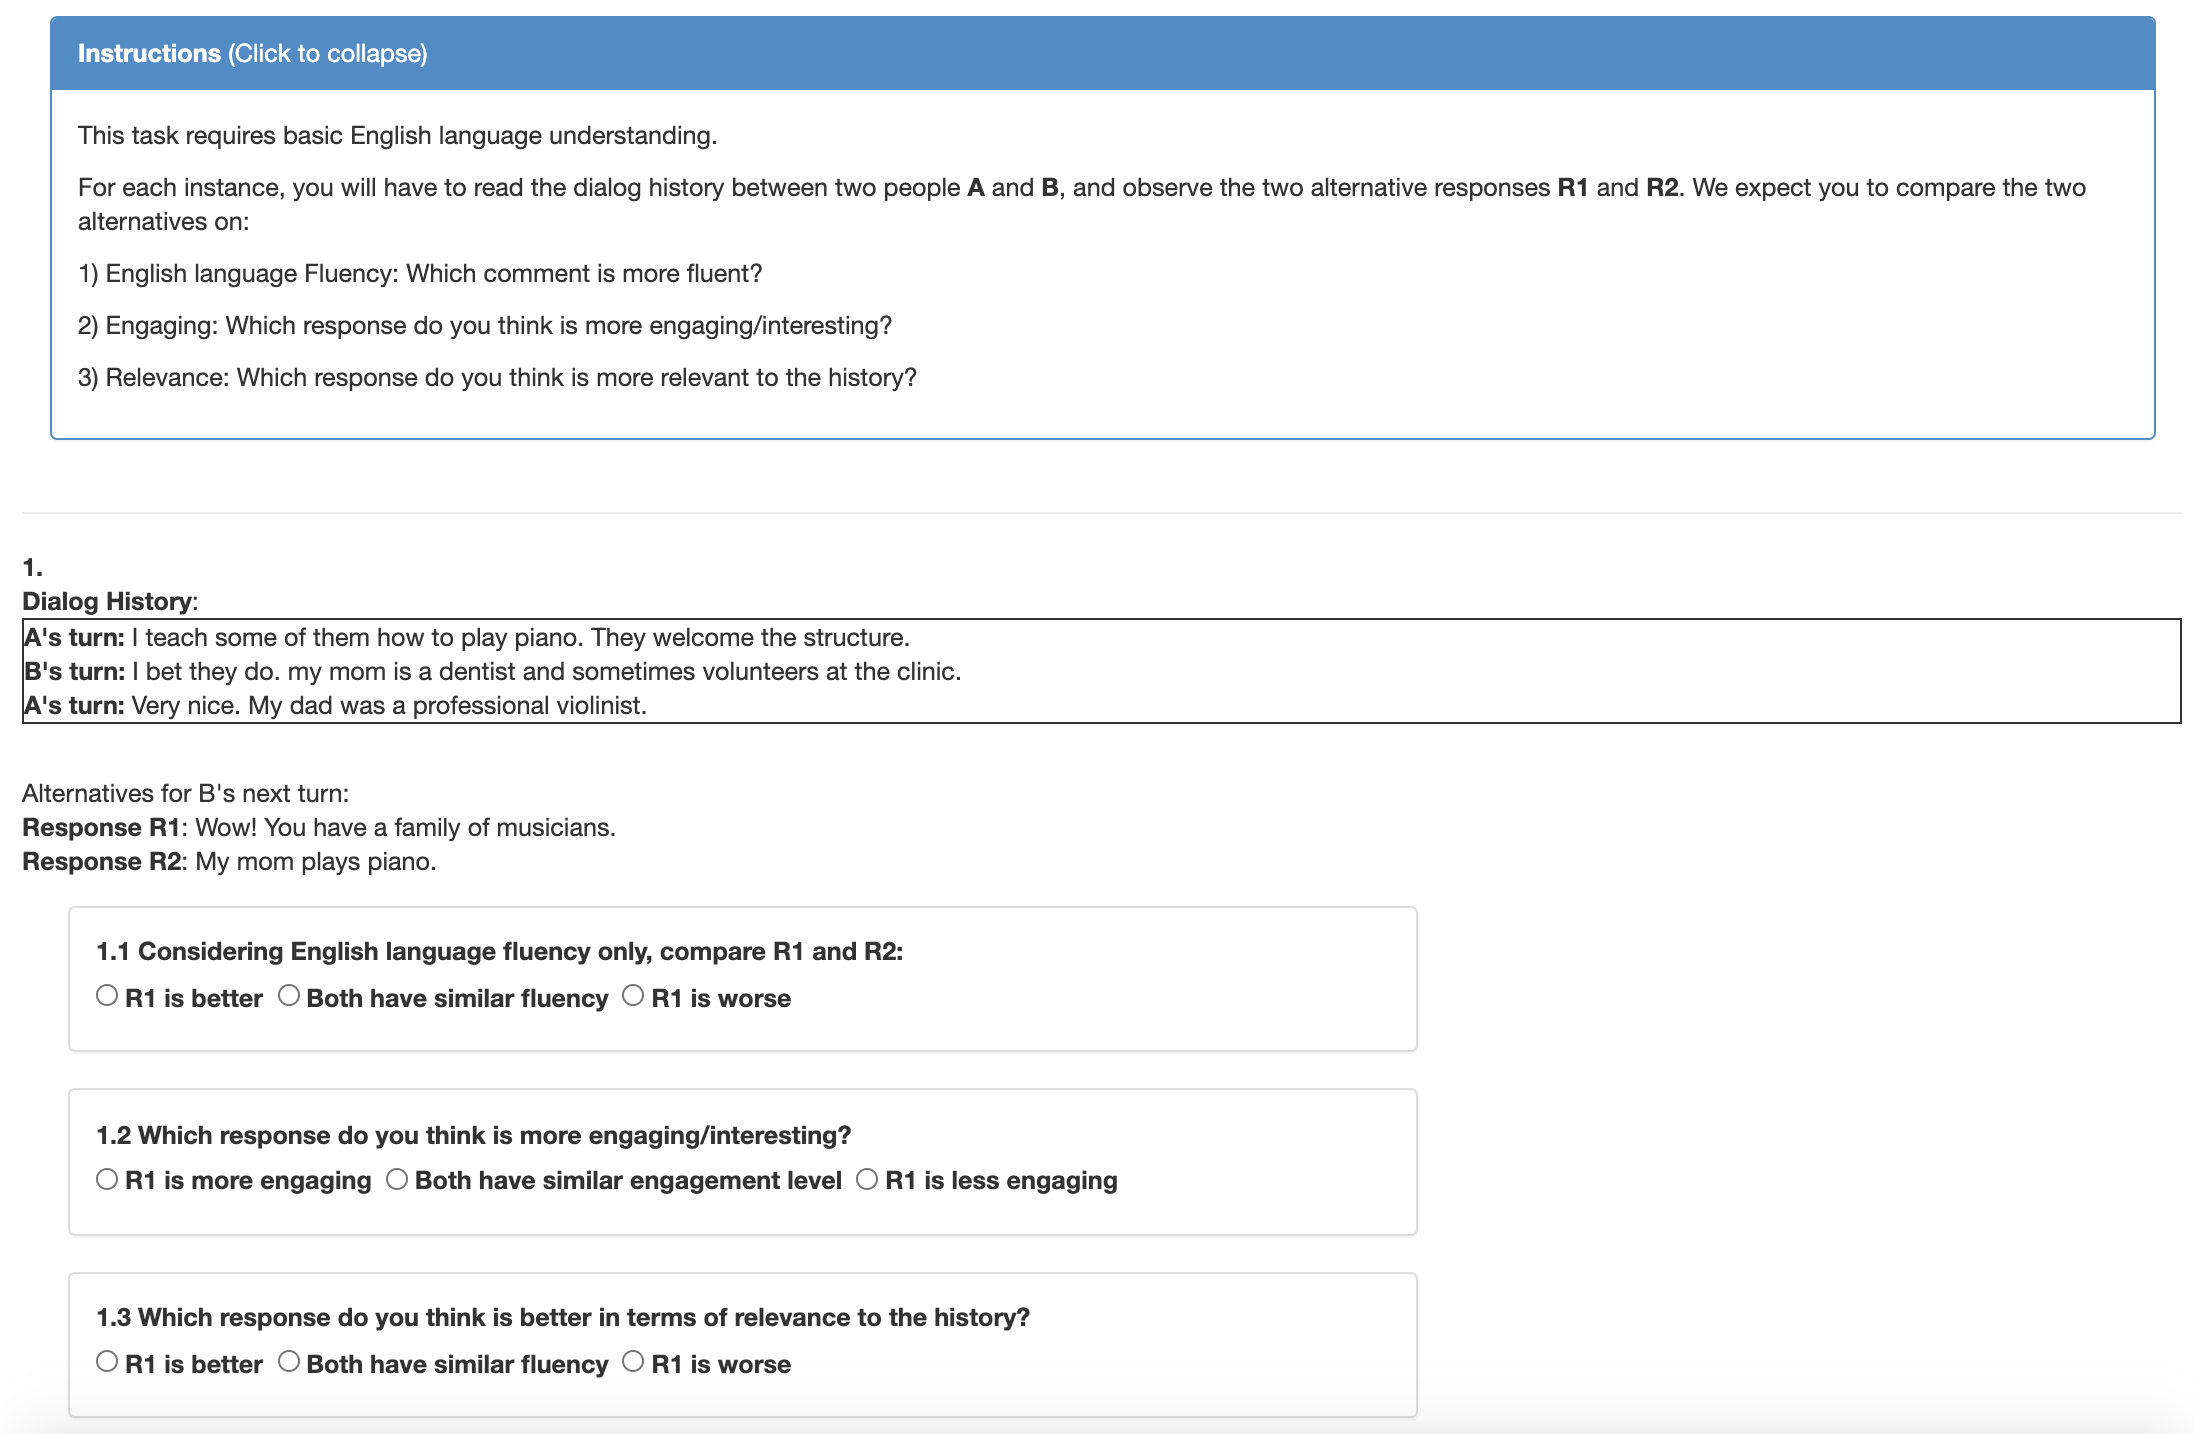
Task: Click question 1.3 relevance heading
Action: (562, 1318)
